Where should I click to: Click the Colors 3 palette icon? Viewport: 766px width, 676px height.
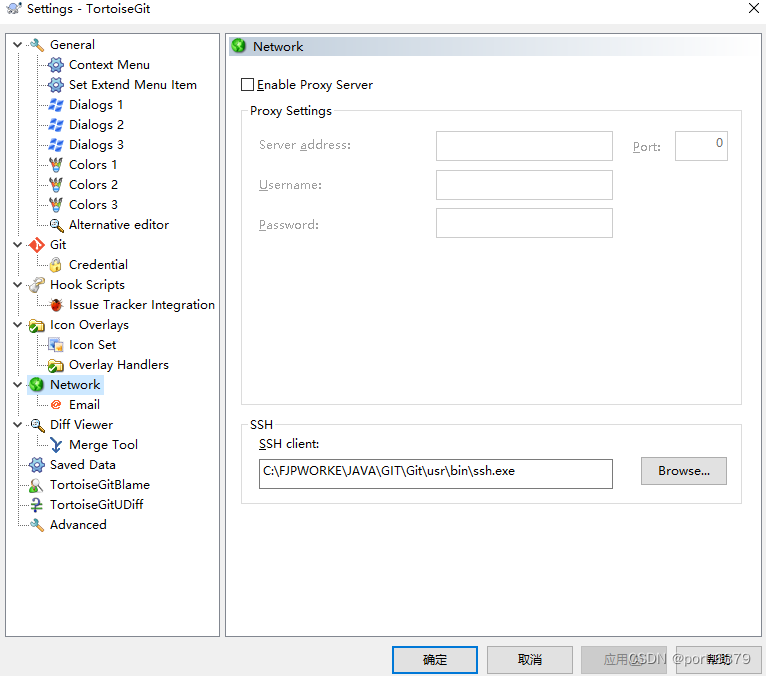pos(56,205)
